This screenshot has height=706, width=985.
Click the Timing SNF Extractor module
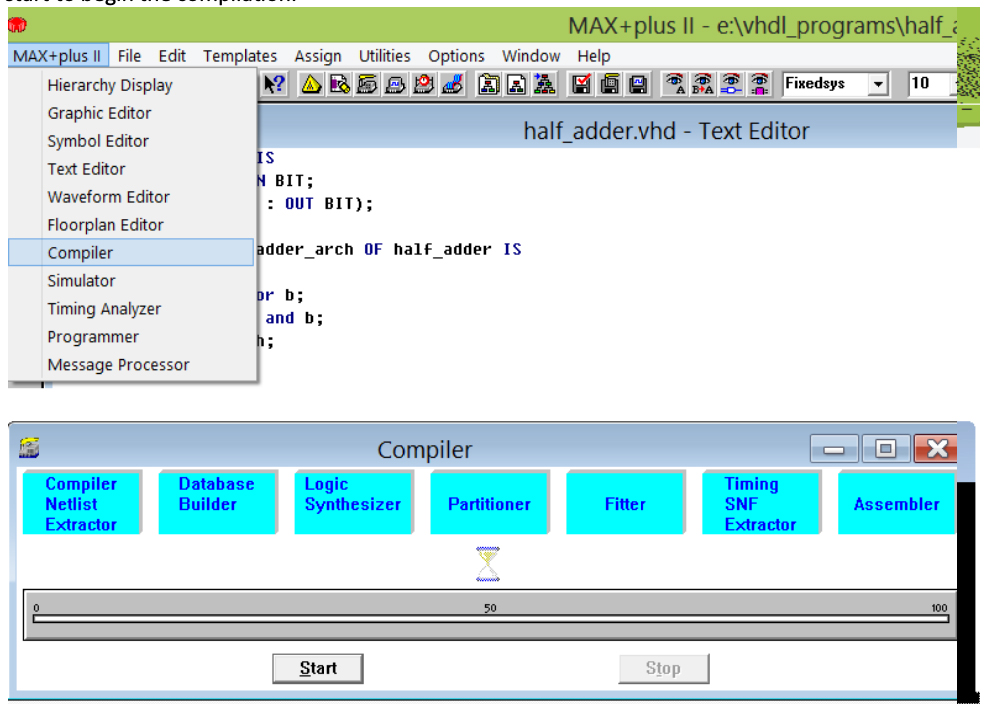tap(761, 503)
